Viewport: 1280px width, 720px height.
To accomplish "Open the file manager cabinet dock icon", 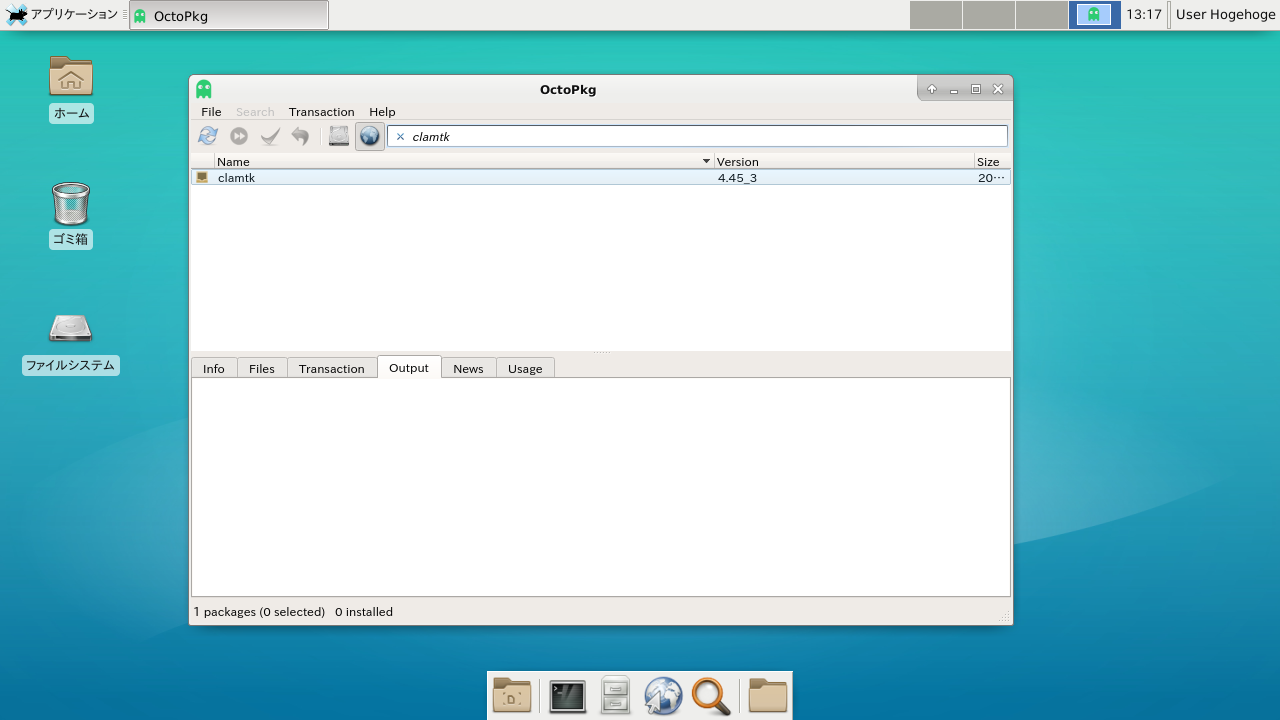I will coord(615,695).
